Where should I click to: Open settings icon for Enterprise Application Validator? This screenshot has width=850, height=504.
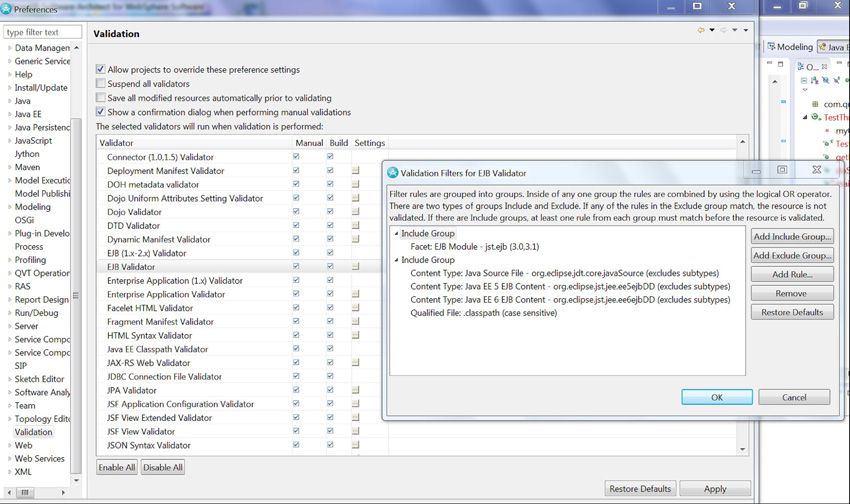[356, 294]
